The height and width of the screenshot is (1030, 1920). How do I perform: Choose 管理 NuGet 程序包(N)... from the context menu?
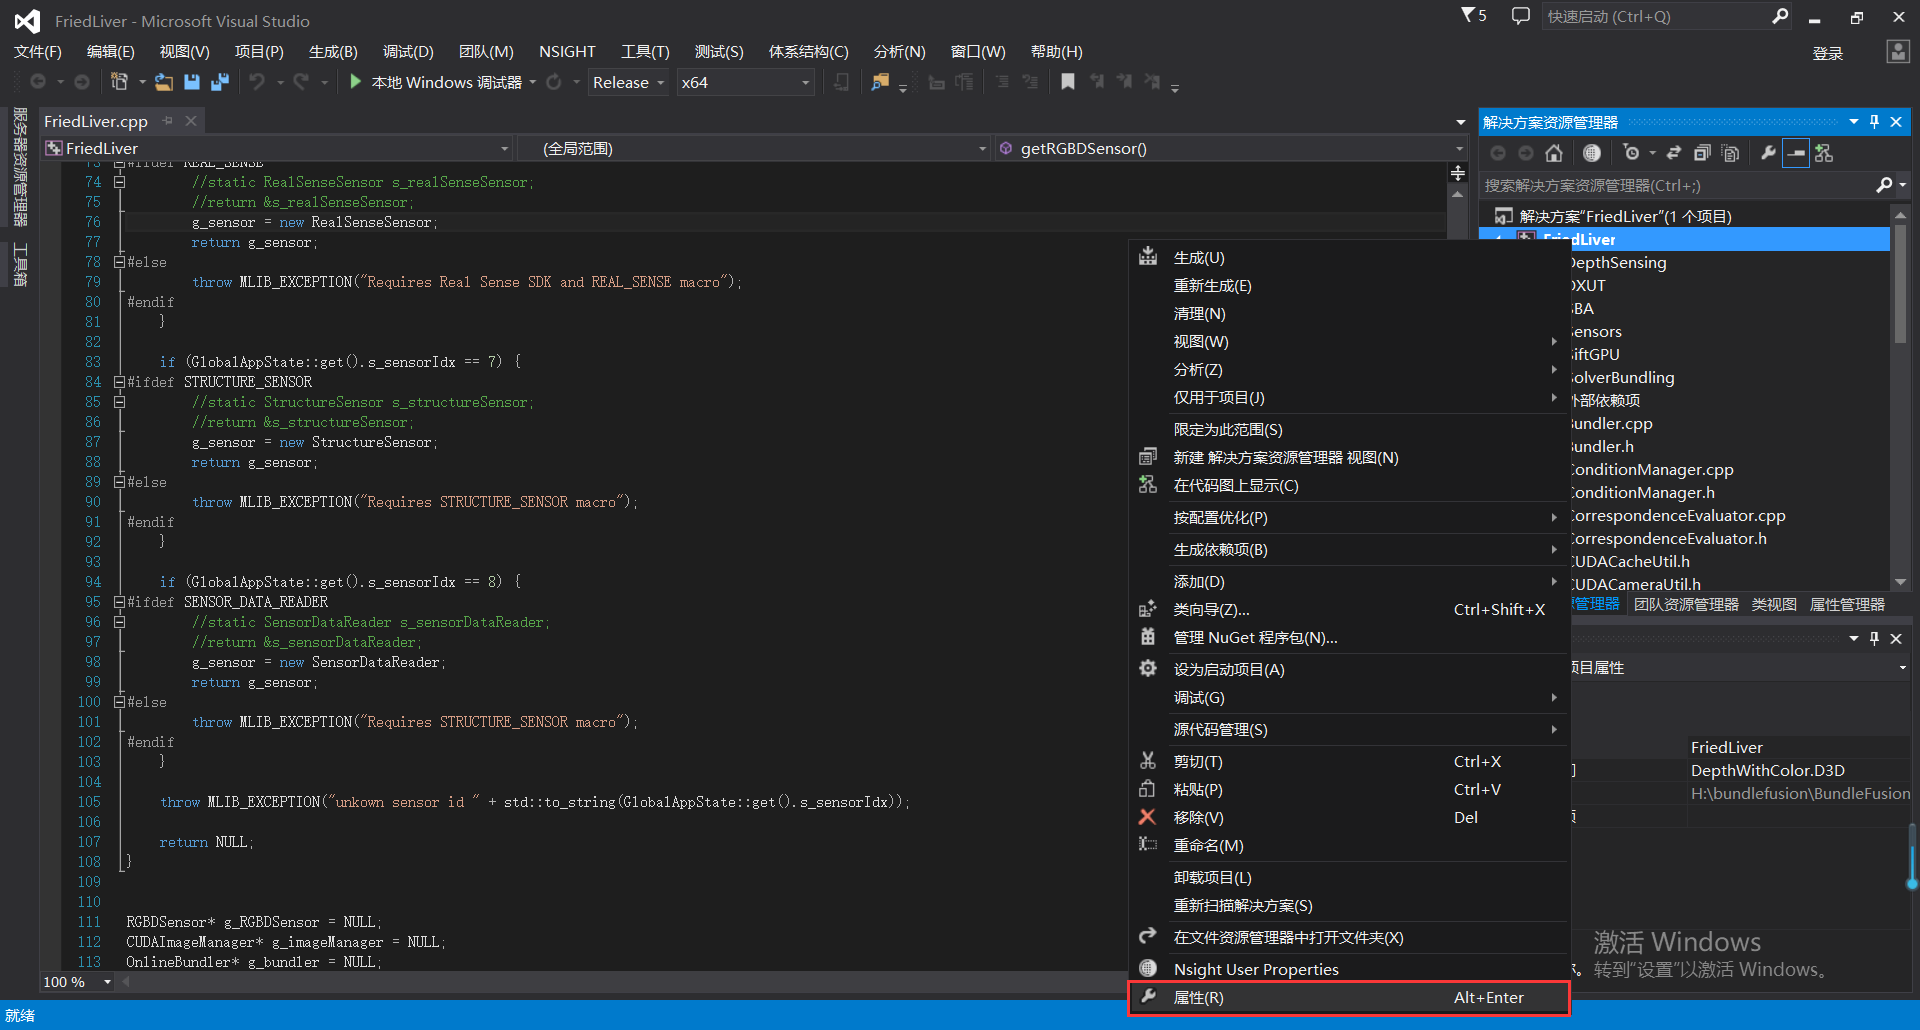[1349, 638]
